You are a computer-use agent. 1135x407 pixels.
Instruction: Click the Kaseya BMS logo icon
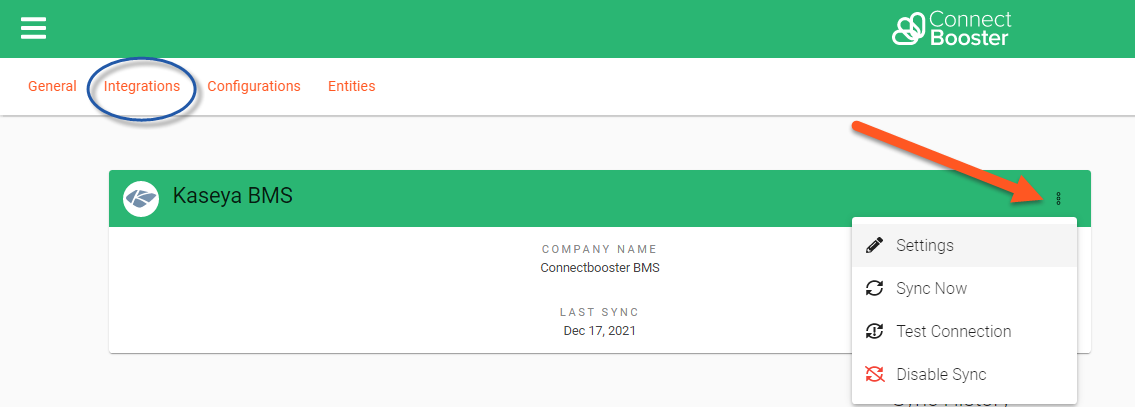click(x=141, y=198)
